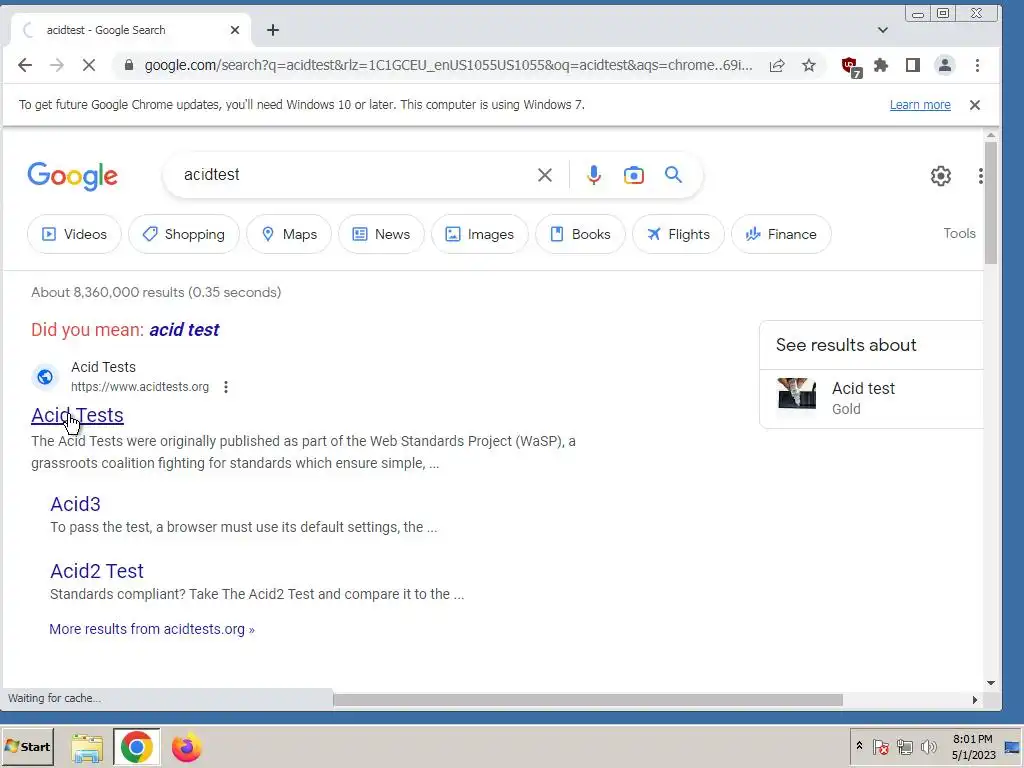Switch to Finance results
1024x768 pixels.
(x=782, y=234)
